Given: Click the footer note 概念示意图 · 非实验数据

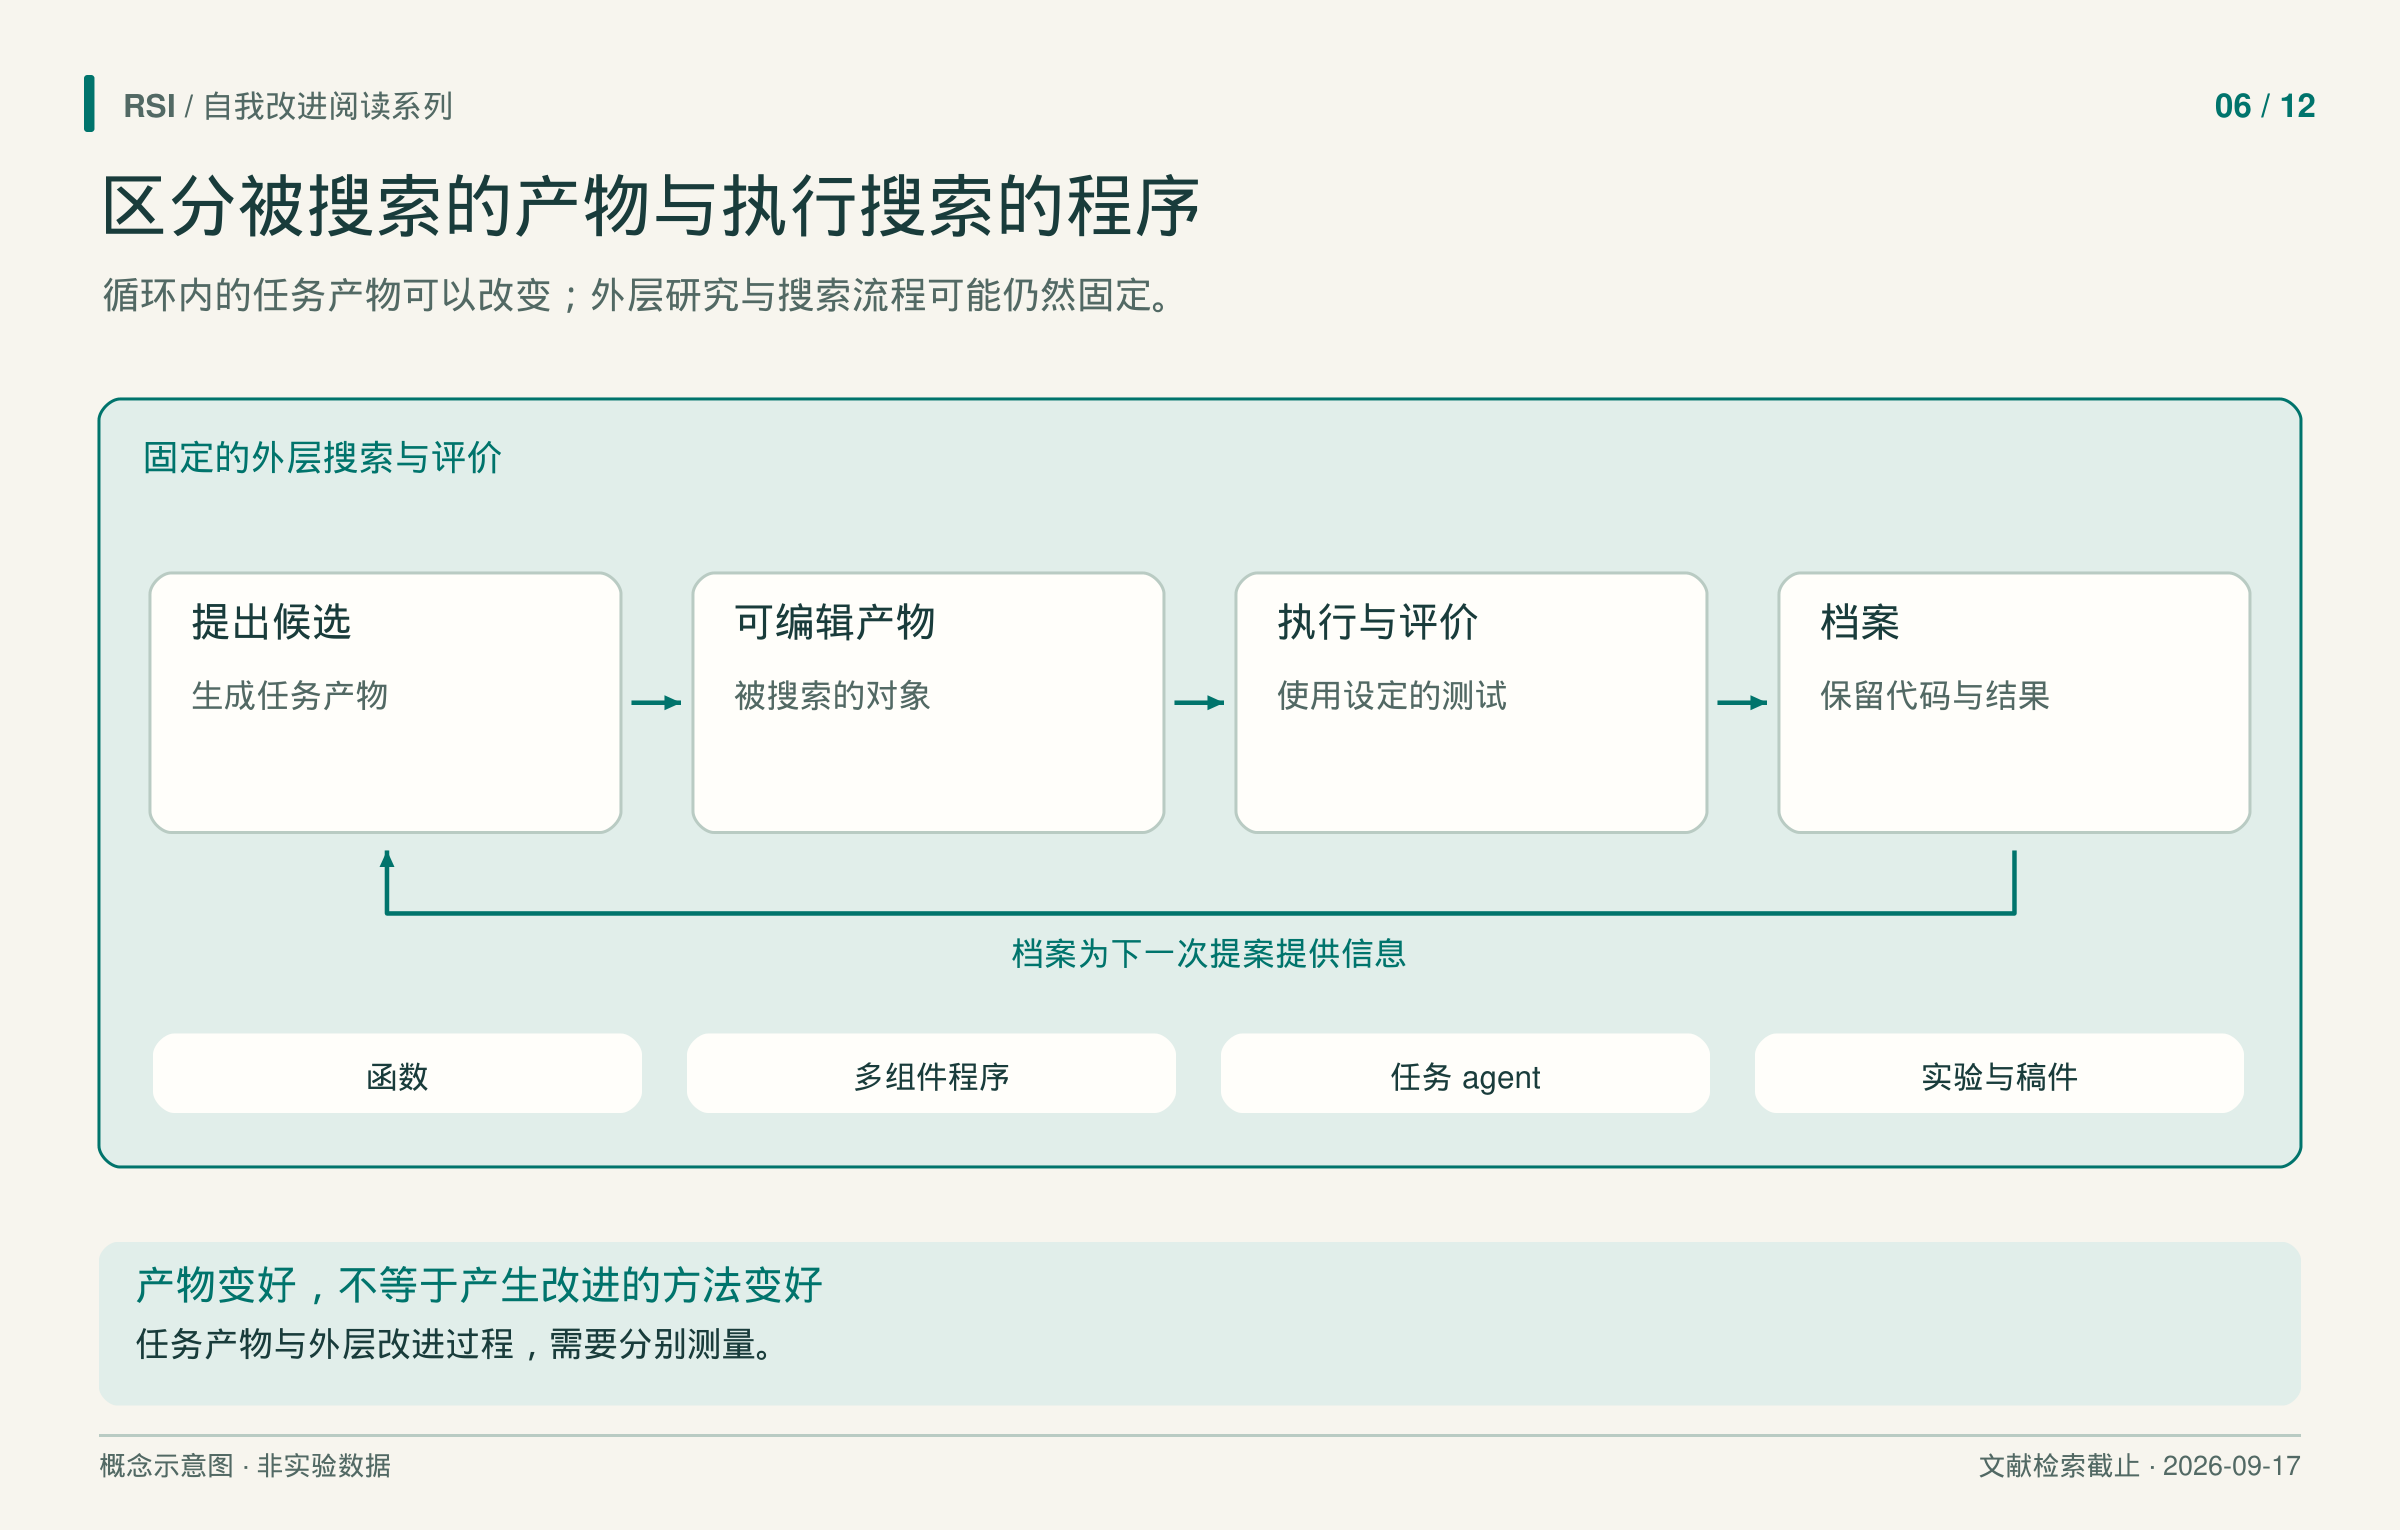Looking at the screenshot, I should point(245,1466).
